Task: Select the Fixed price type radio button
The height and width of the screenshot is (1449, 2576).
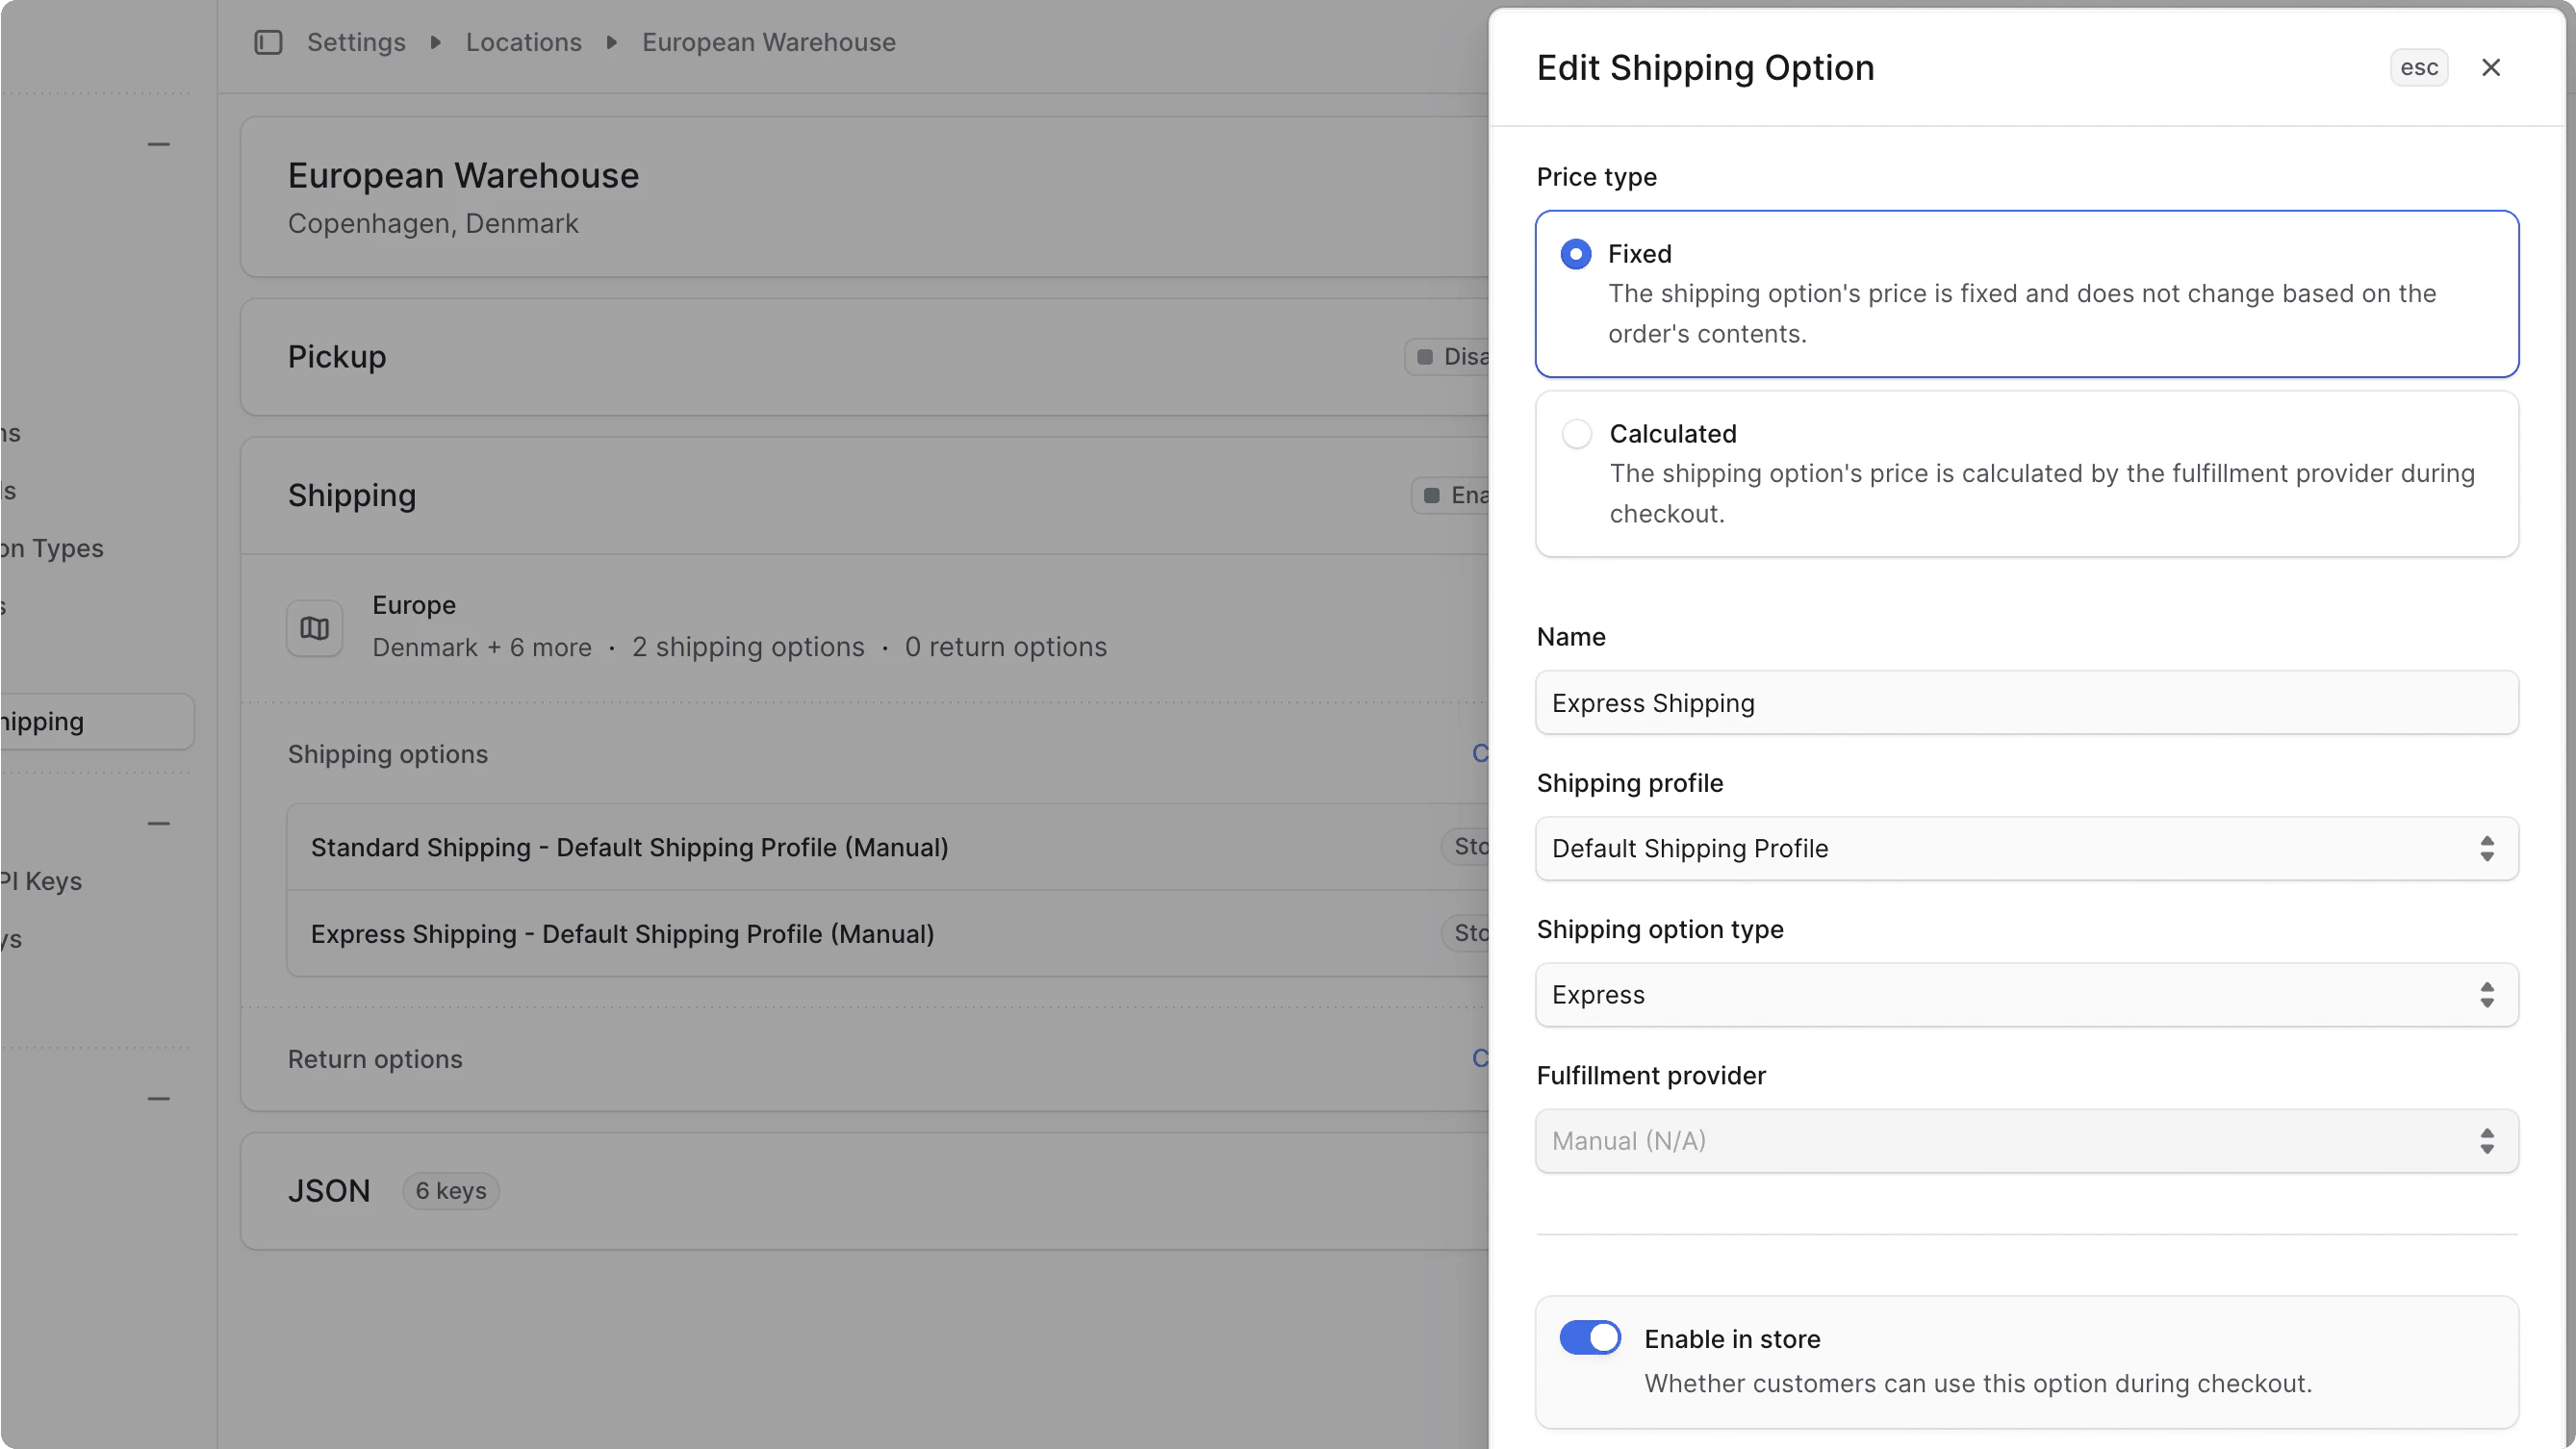Action: point(1575,253)
